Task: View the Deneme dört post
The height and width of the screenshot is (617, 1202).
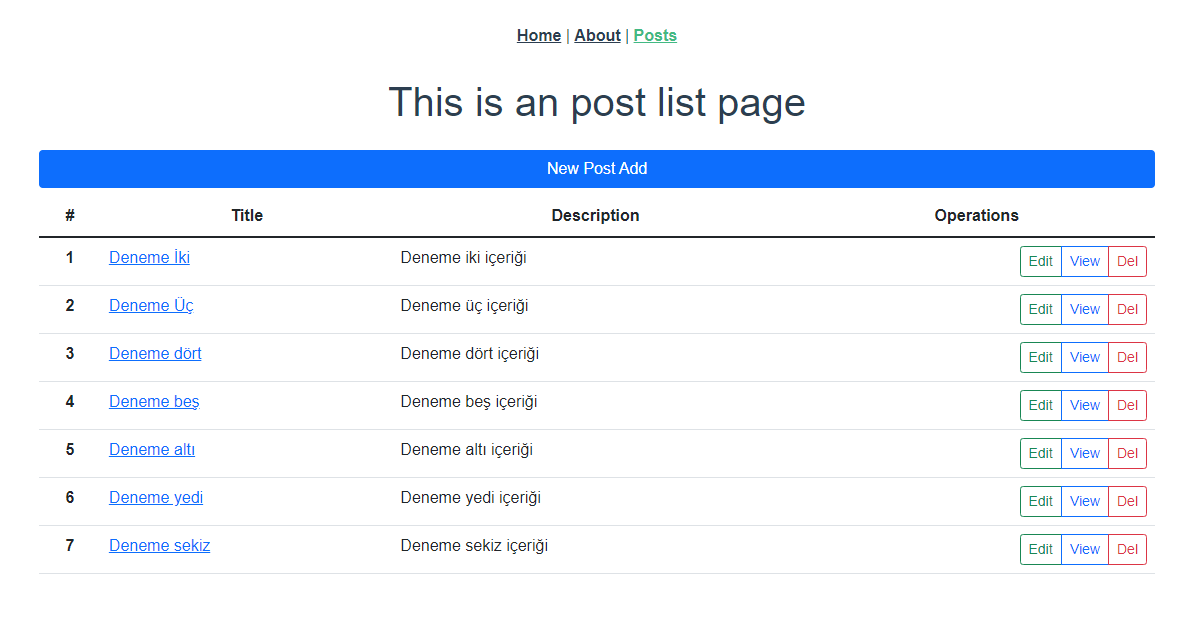Action: coord(1085,357)
